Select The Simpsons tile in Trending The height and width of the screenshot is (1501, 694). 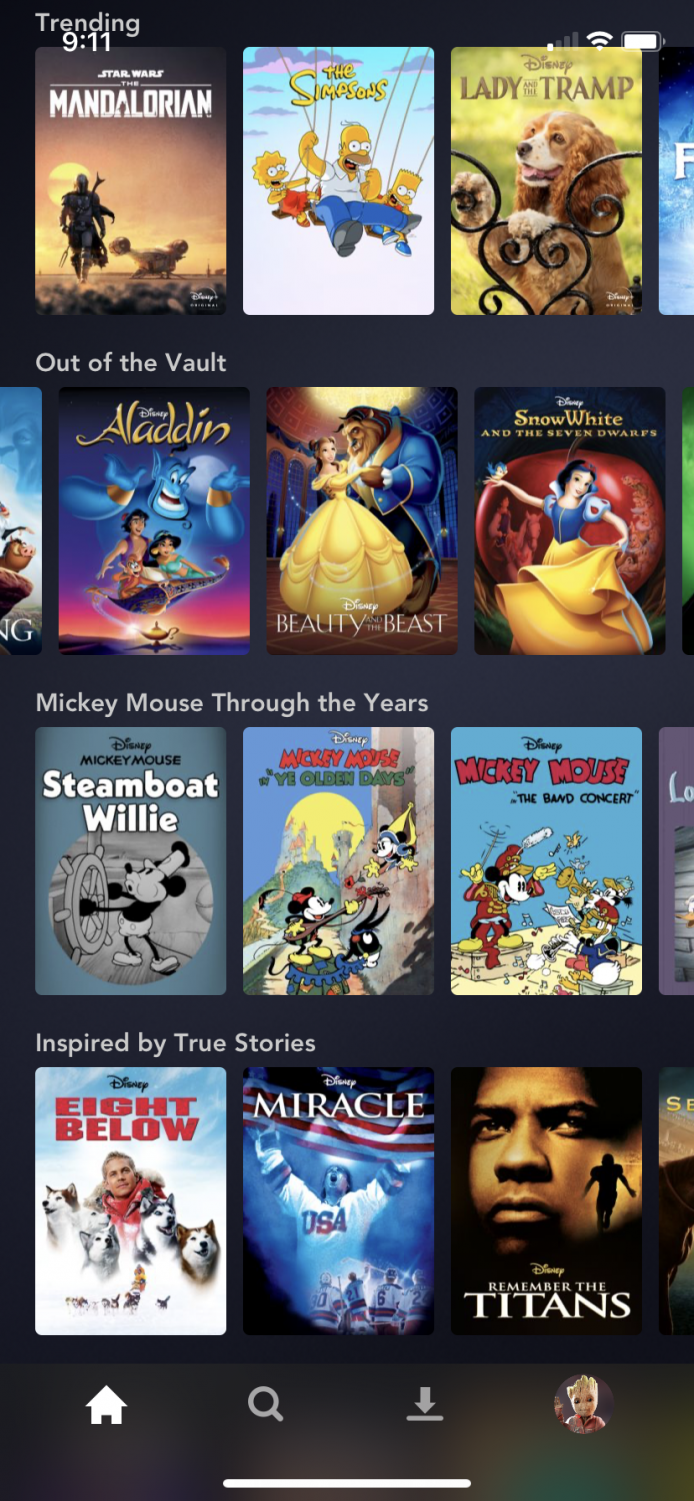tap(339, 181)
